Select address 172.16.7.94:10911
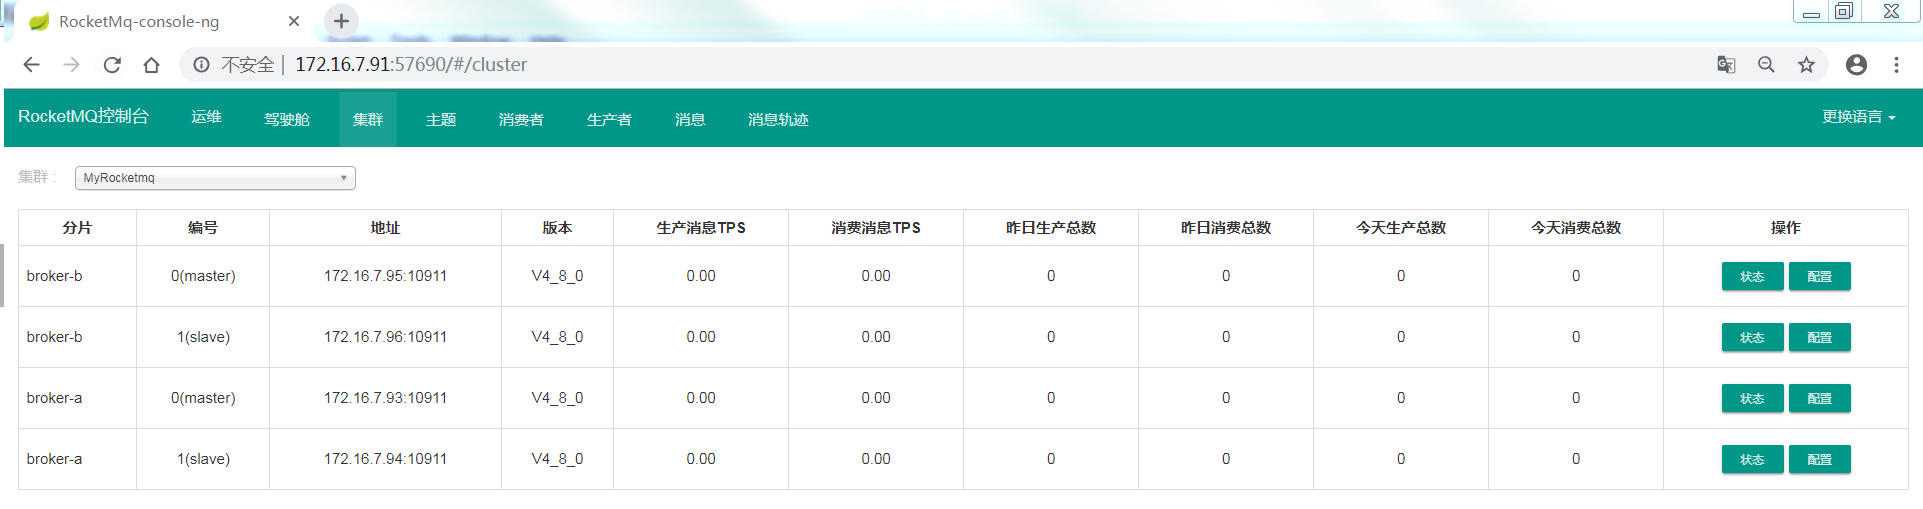Viewport: 1923px width, 509px height. point(385,459)
